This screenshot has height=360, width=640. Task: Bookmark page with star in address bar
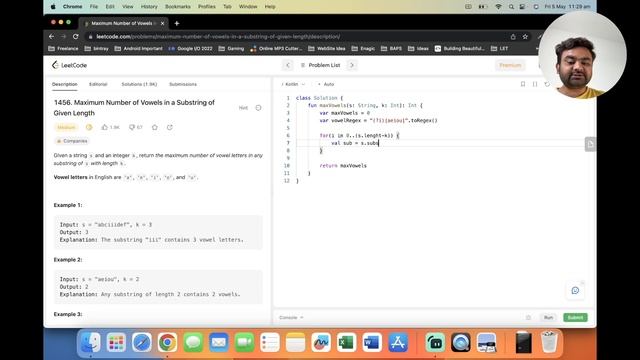[x=525, y=36]
